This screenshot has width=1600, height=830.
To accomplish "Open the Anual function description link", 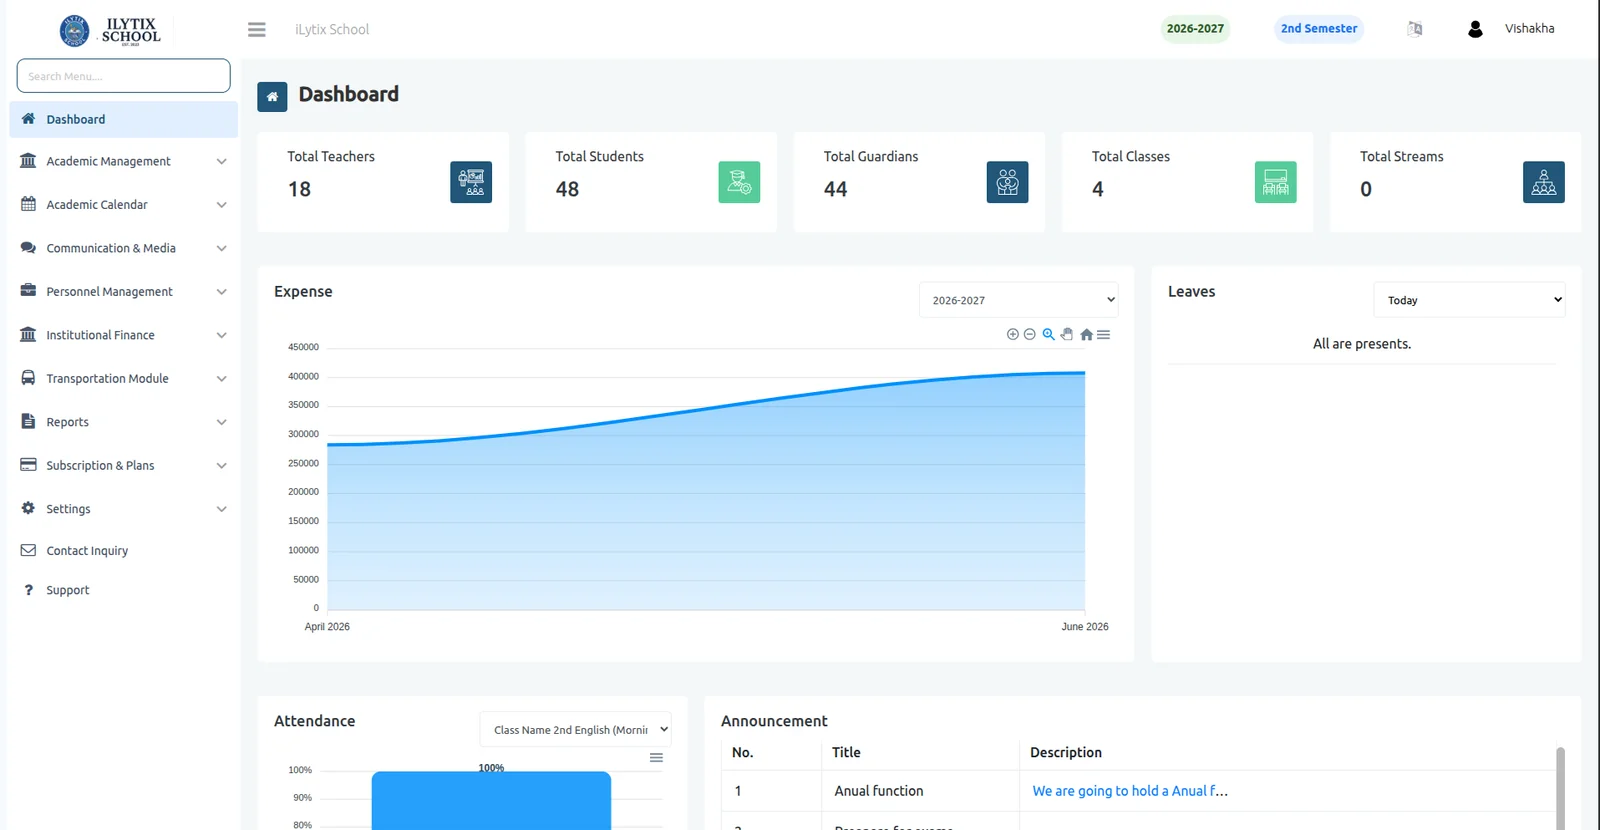I will pyautogui.click(x=1130, y=791).
